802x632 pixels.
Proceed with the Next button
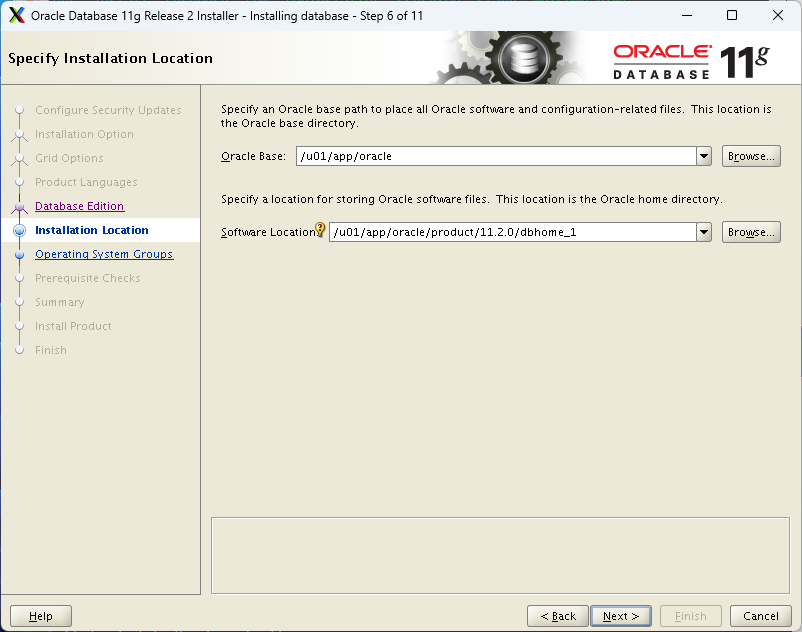point(621,616)
